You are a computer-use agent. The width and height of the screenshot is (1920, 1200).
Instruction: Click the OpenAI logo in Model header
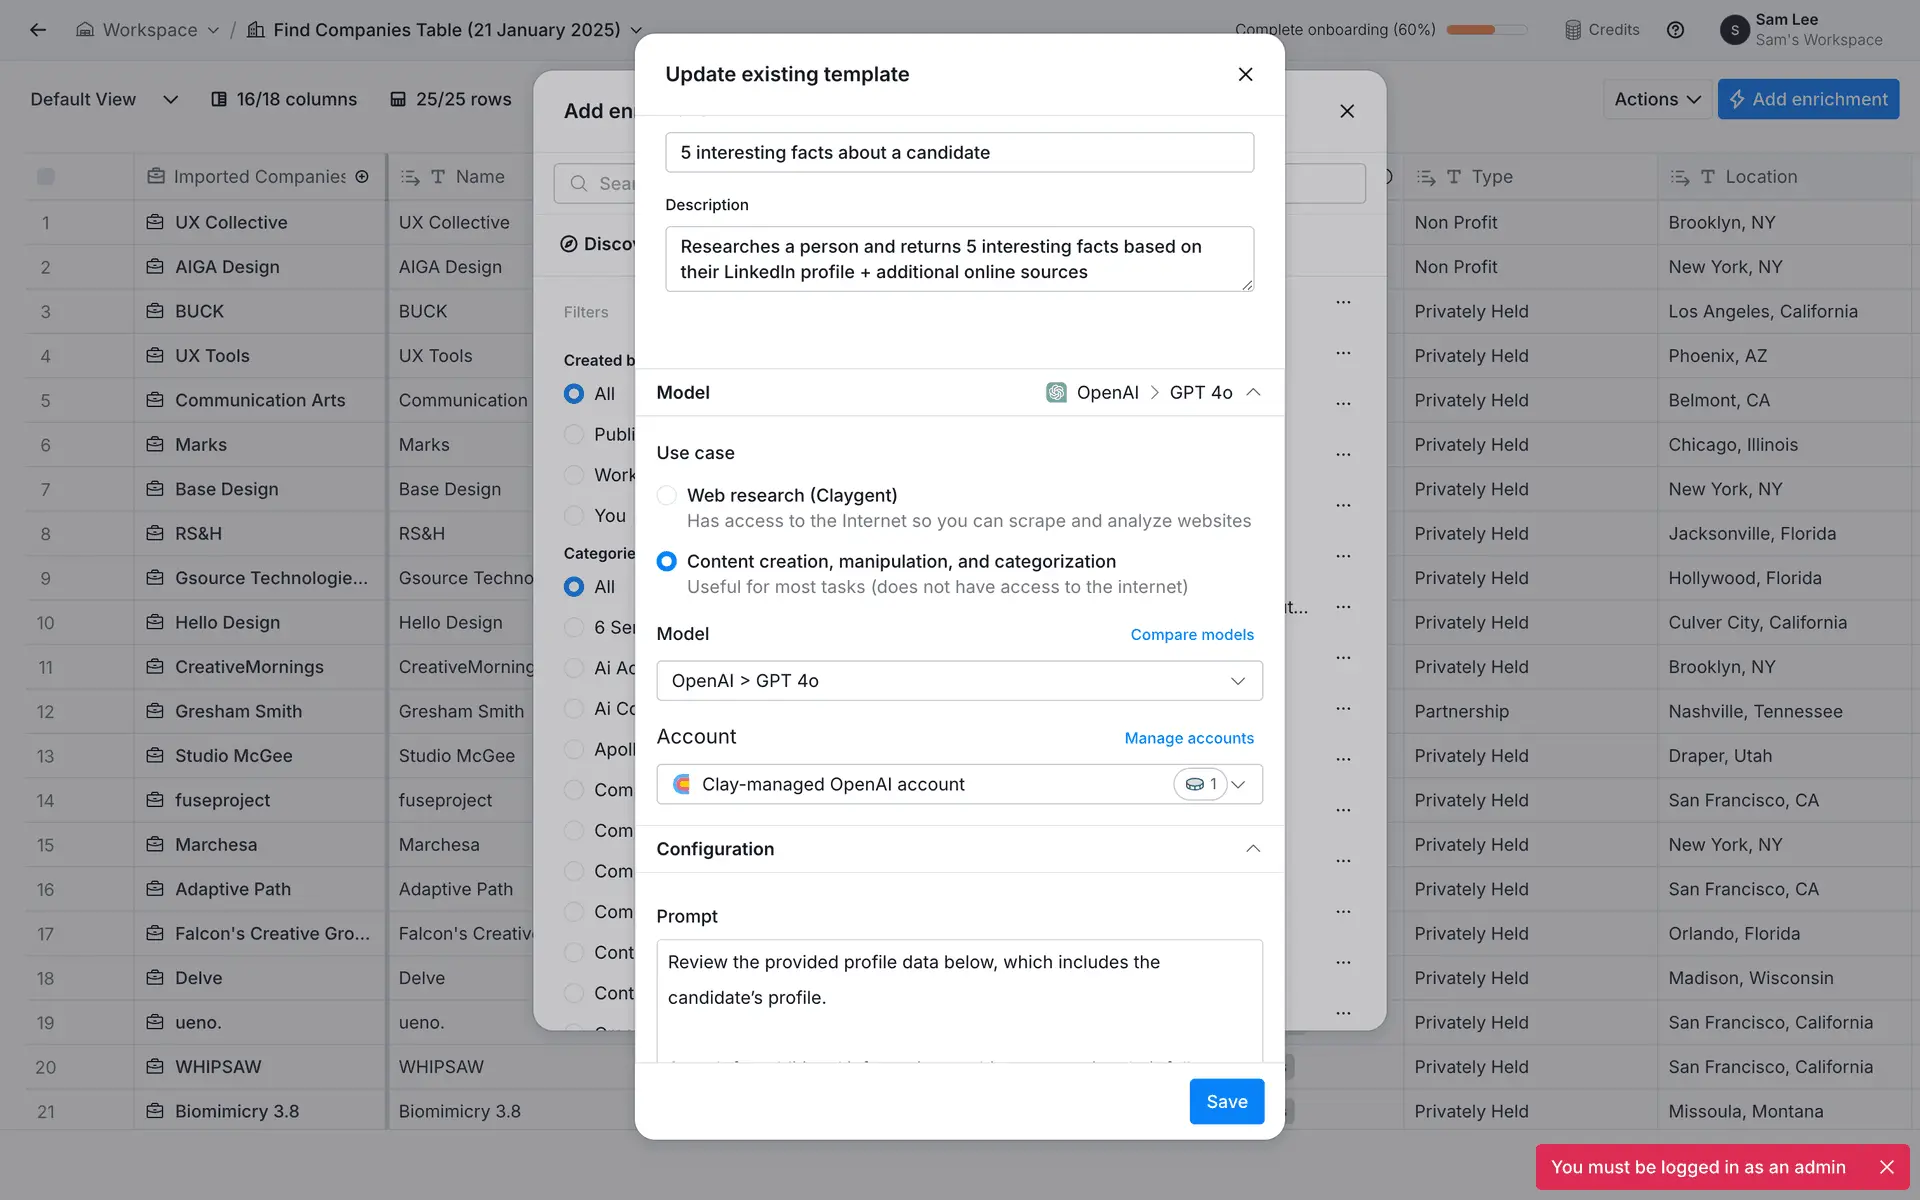click(x=1056, y=393)
